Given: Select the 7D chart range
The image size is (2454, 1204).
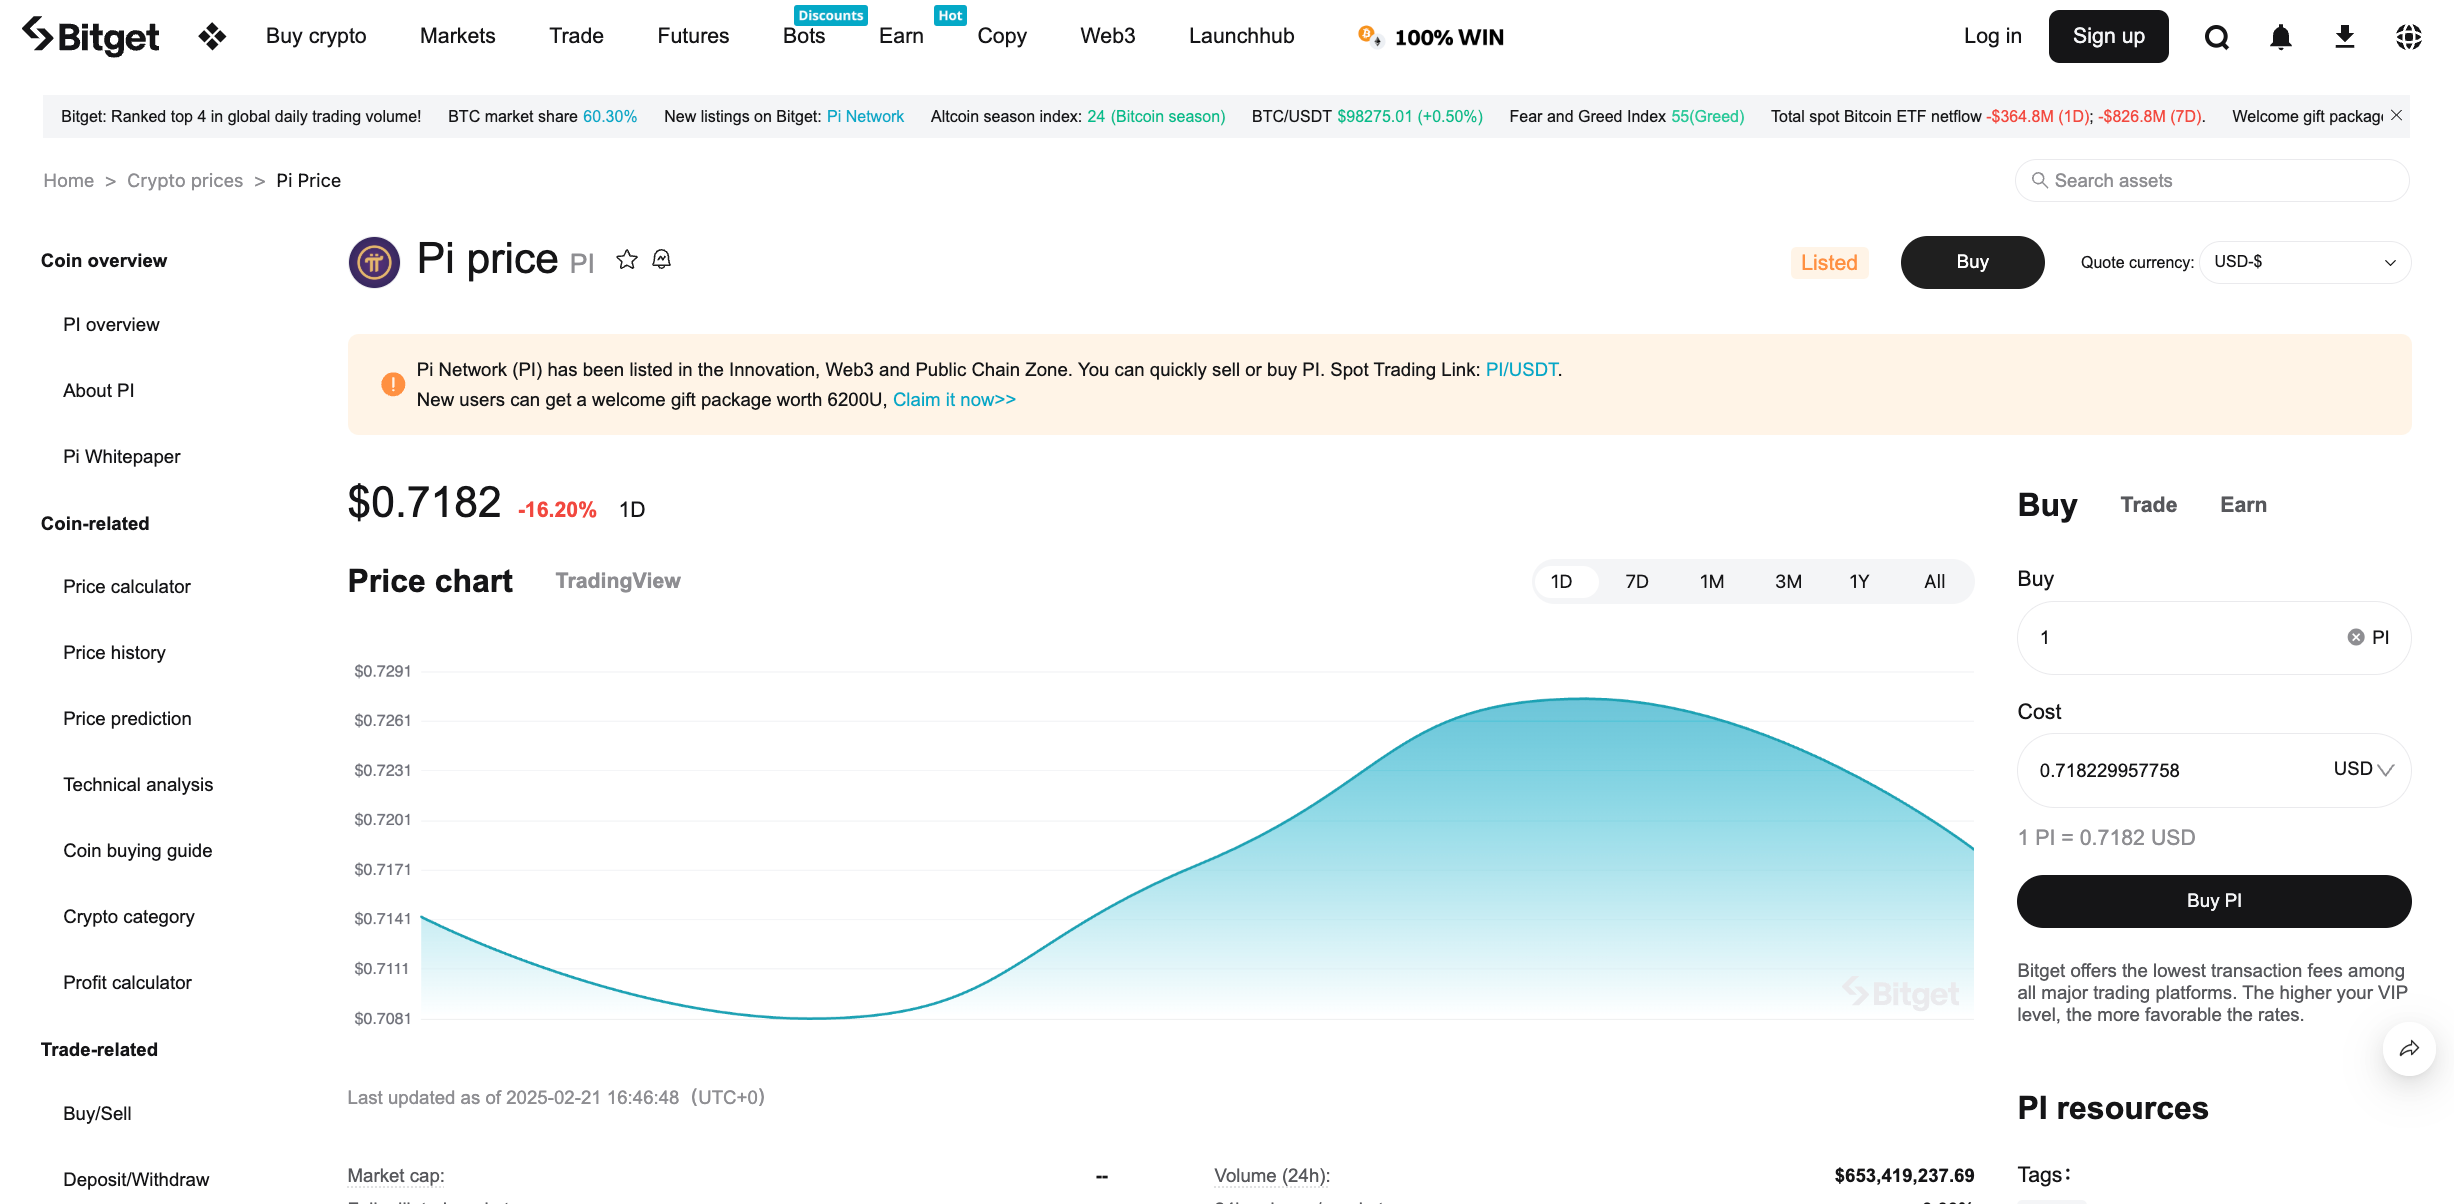Looking at the screenshot, I should coord(1636,582).
